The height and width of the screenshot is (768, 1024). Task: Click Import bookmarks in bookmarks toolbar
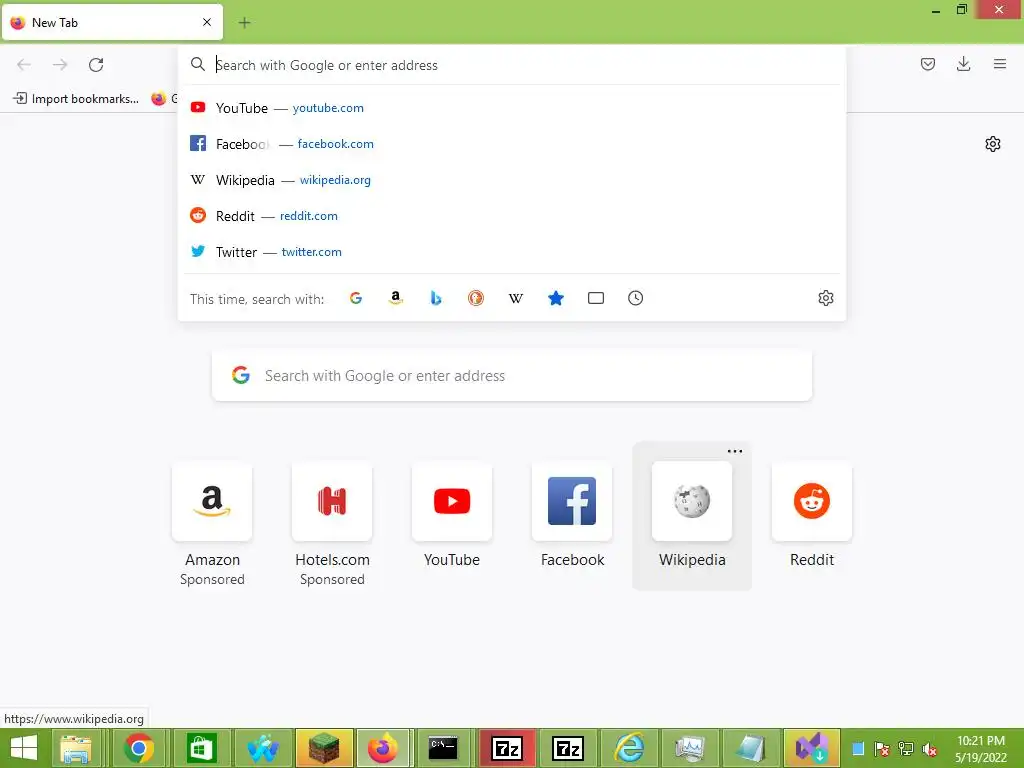click(x=76, y=99)
